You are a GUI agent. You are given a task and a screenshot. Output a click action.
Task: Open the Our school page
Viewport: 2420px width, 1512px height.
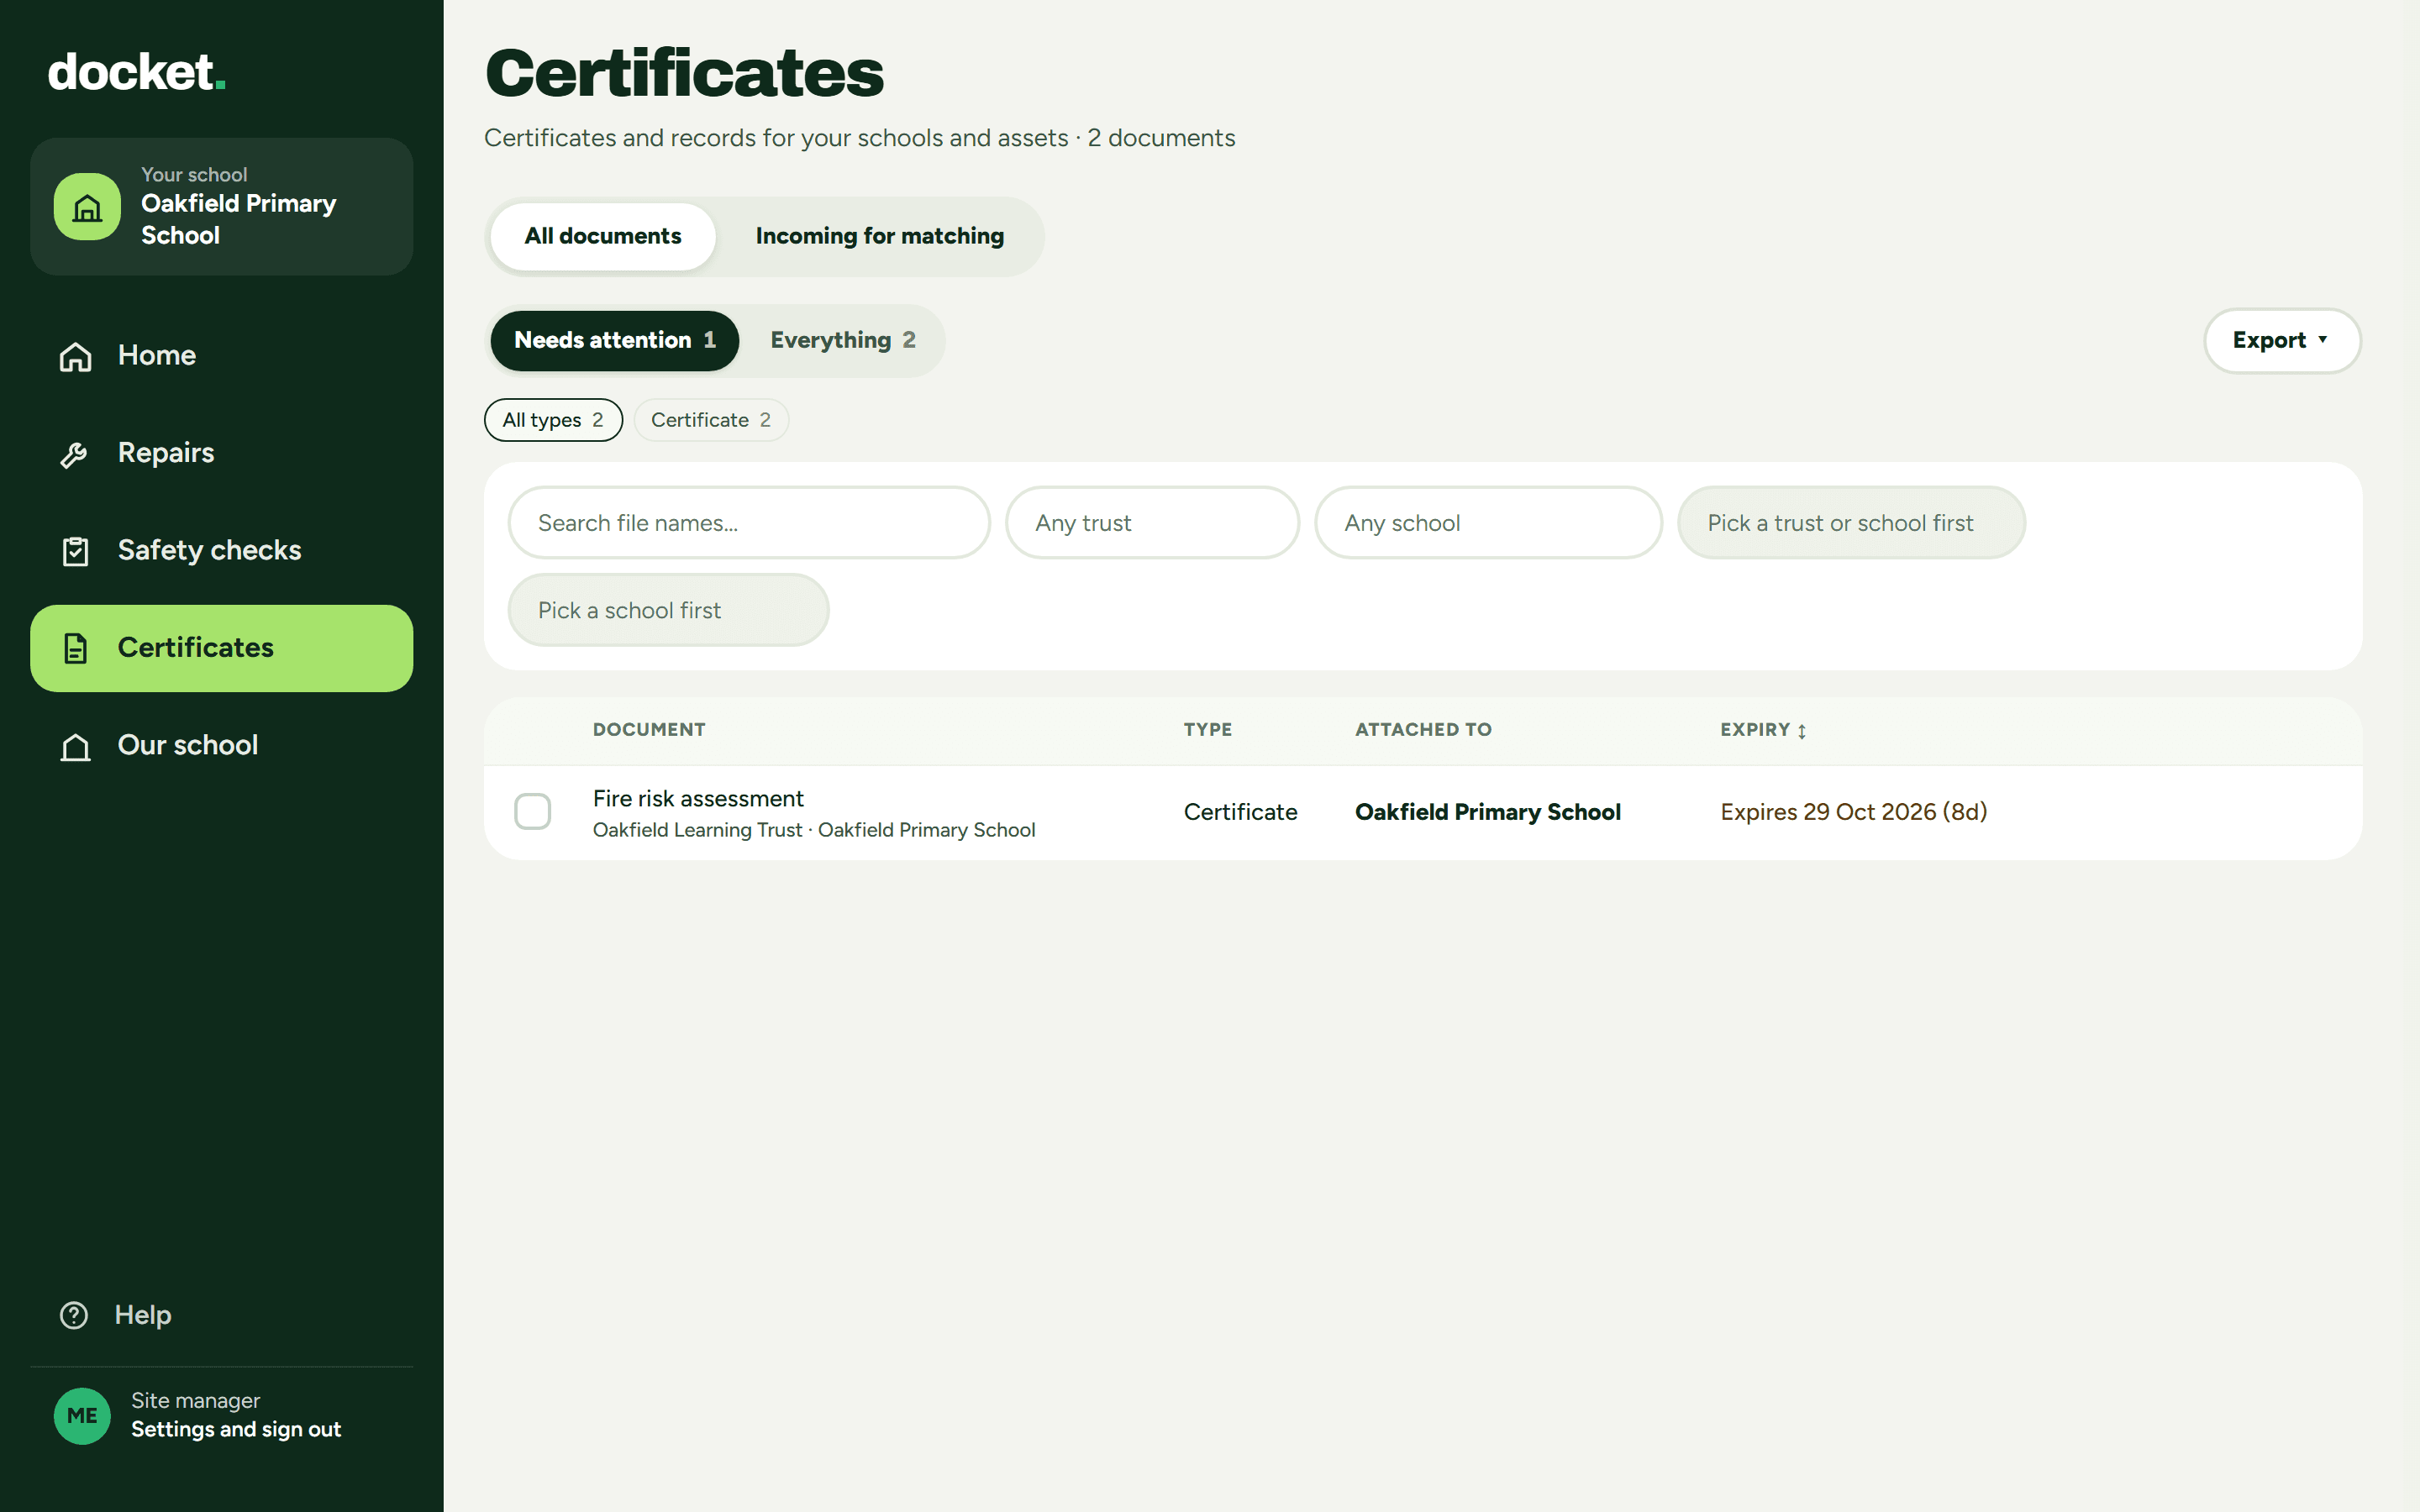[221, 746]
